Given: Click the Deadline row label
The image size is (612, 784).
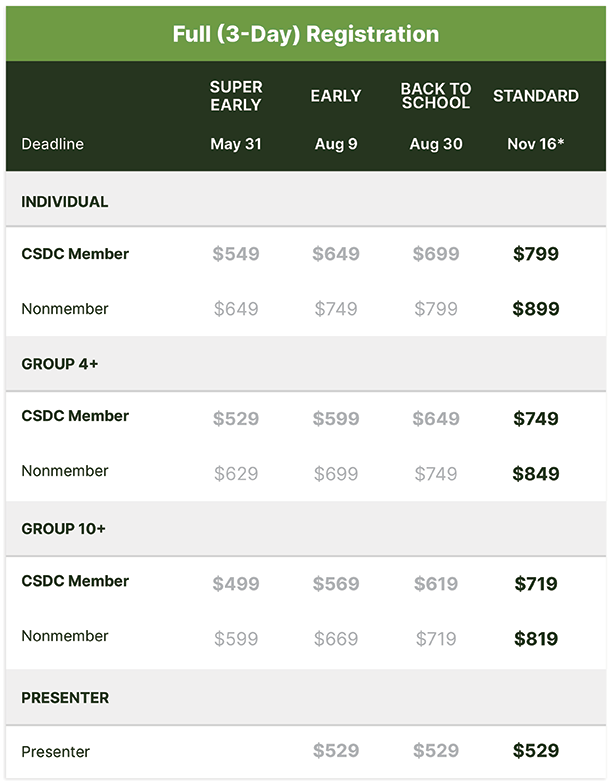Looking at the screenshot, I should tap(52, 144).
